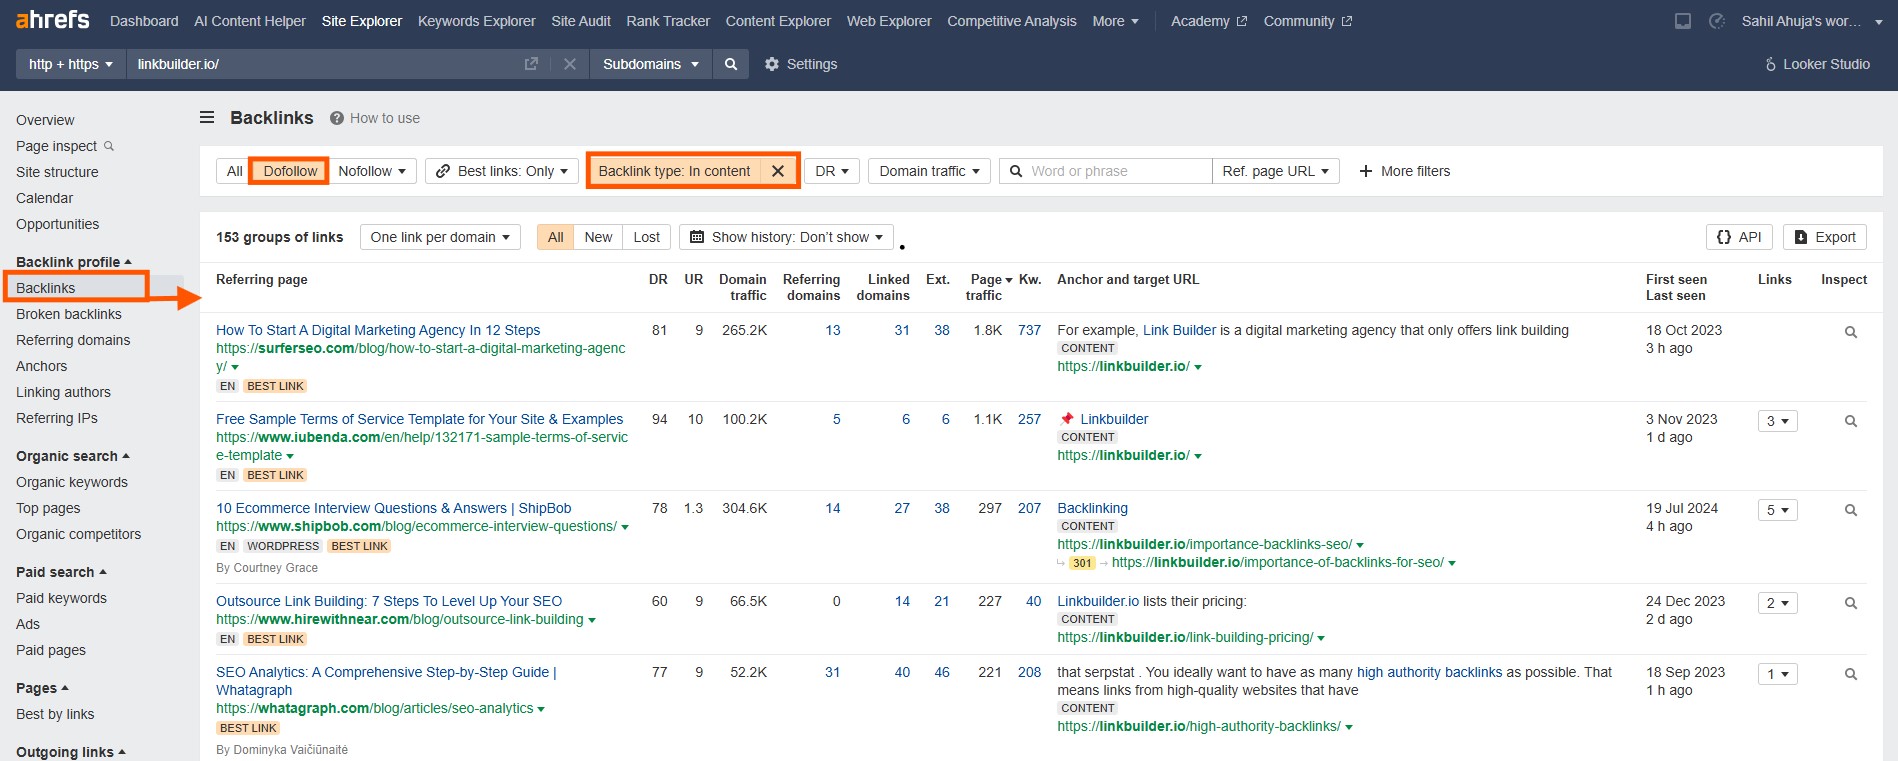Open the Domain traffic filter
This screenshot has height=761, width=1898.
pos(929,171)
